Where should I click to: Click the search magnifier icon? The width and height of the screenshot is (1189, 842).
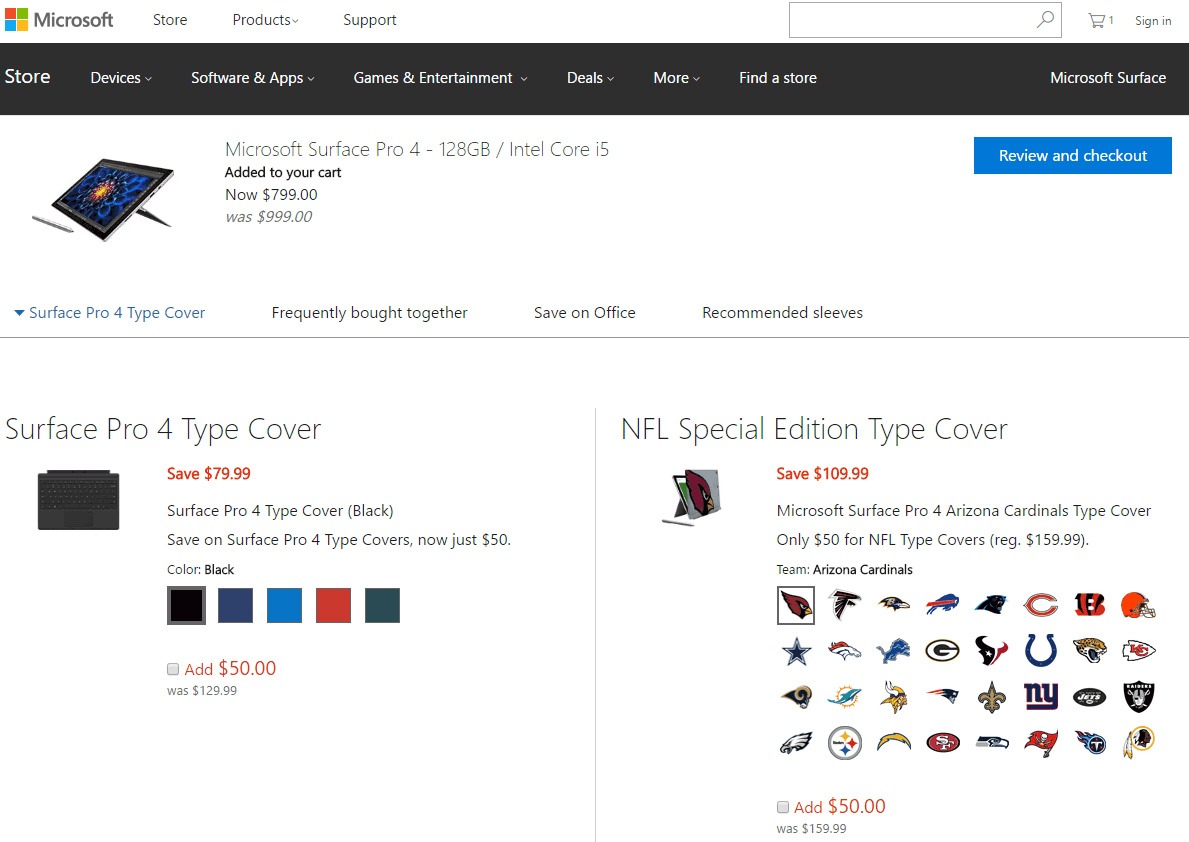(1045, 19)
